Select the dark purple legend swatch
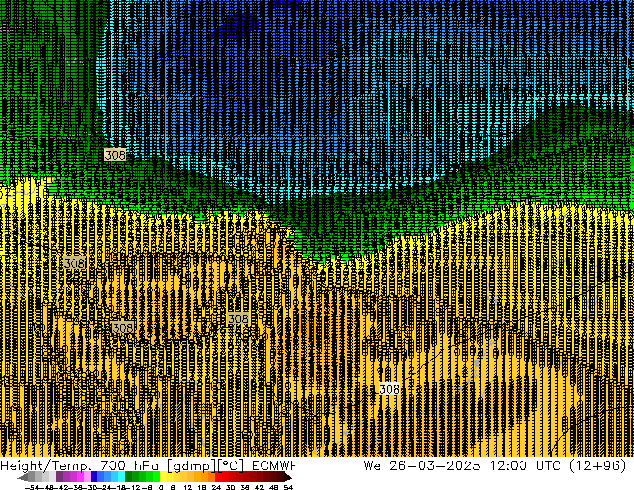 [59, 477]
